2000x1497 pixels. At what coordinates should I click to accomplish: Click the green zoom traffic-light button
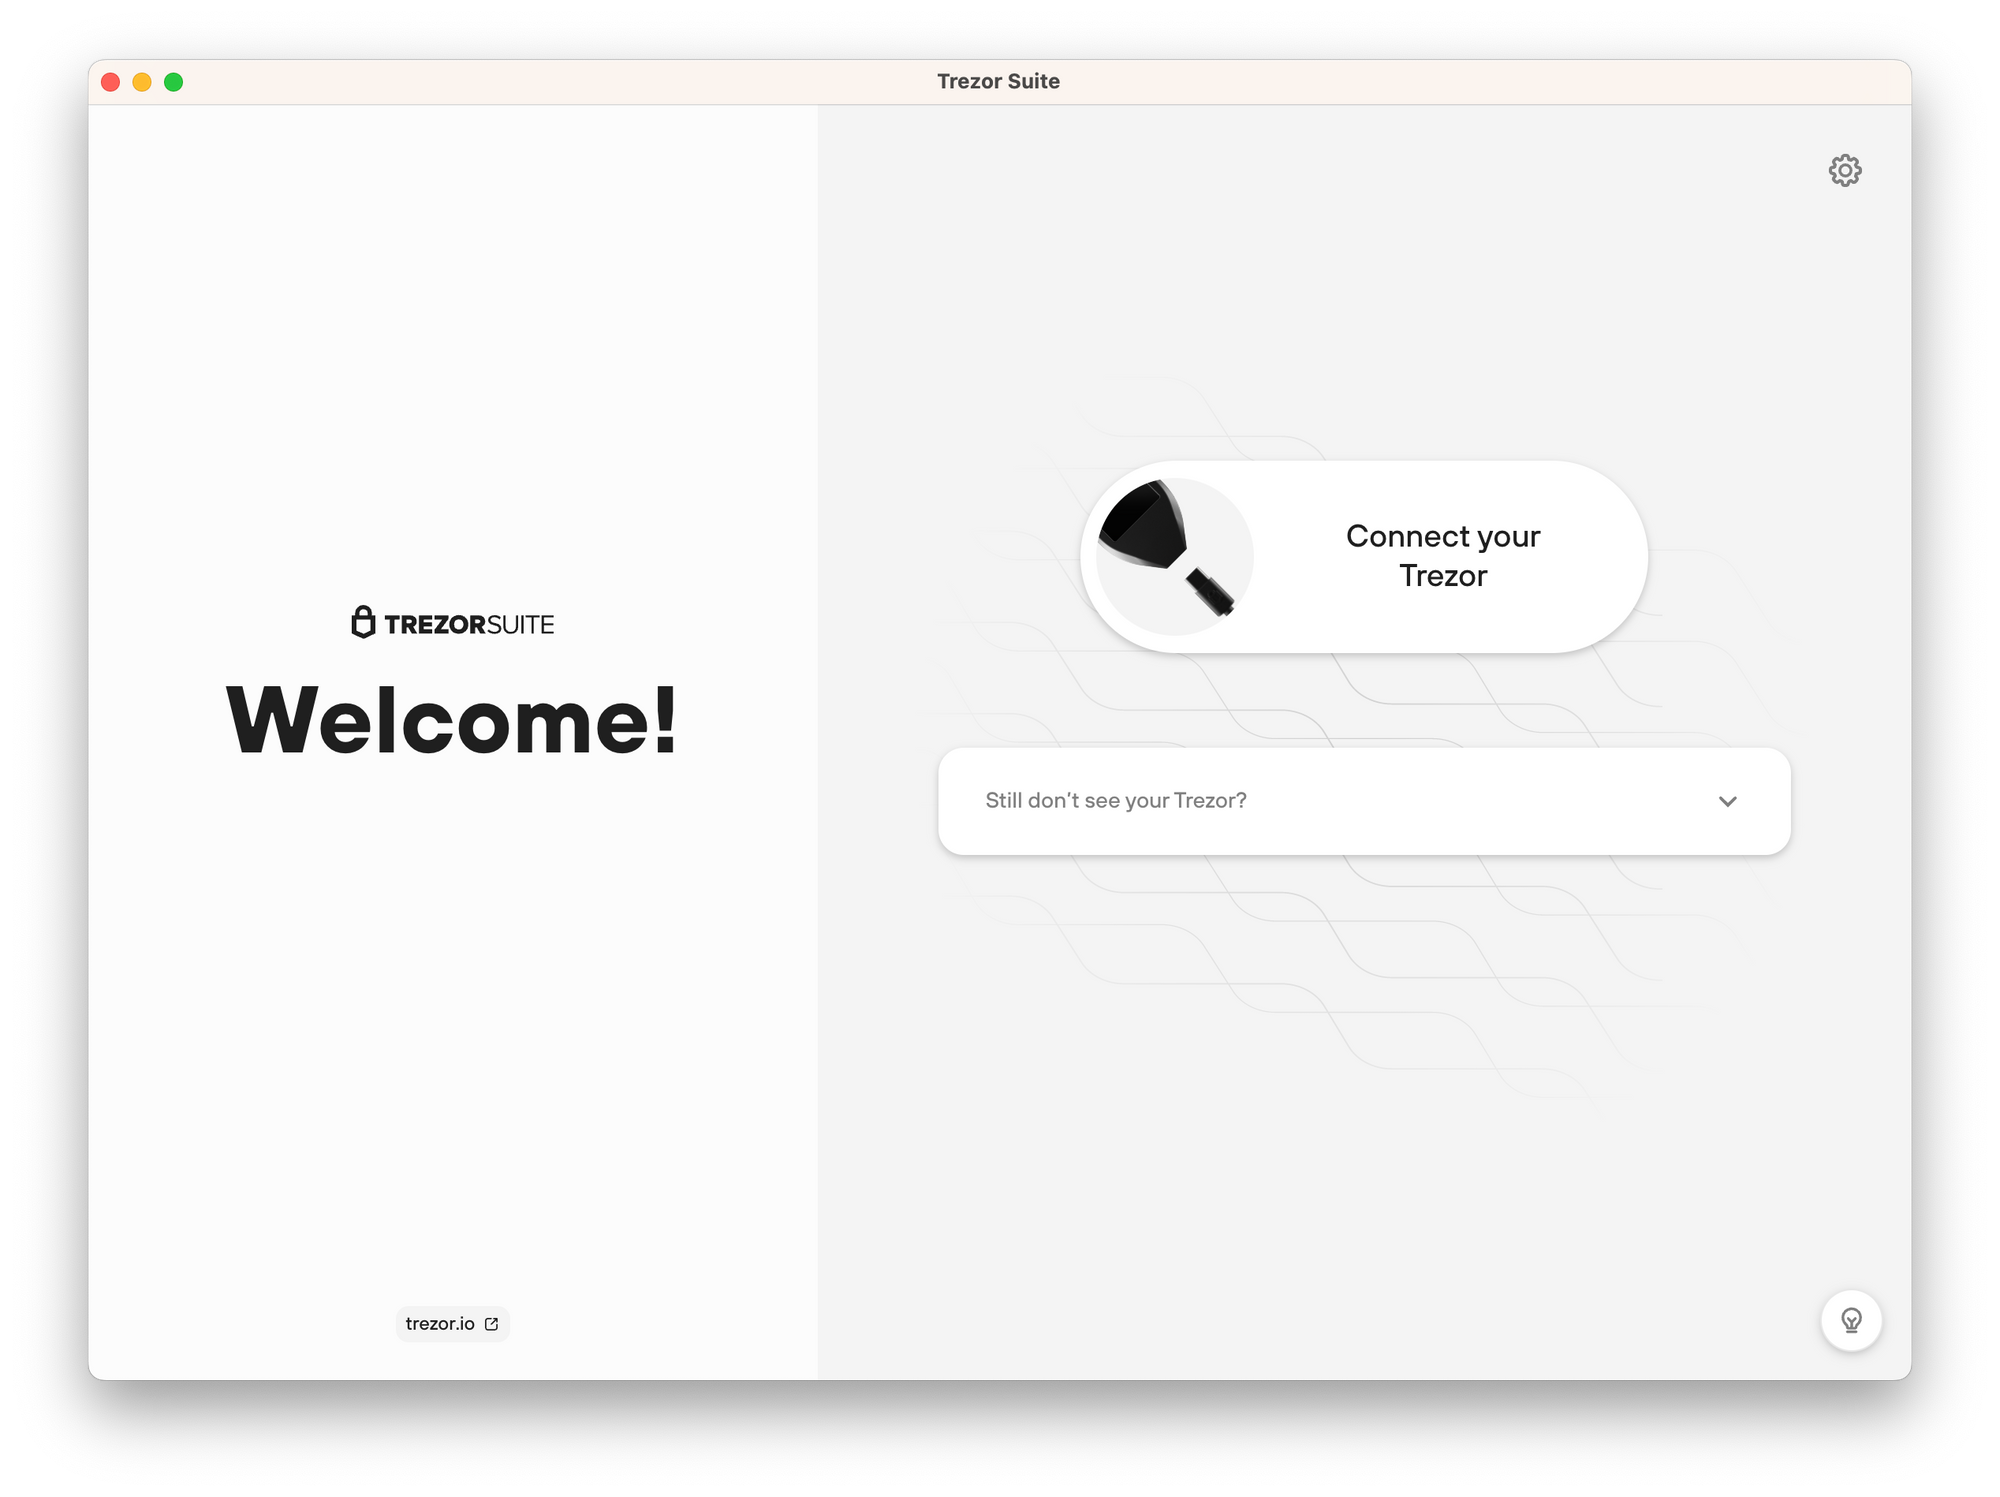coord(173,83)
